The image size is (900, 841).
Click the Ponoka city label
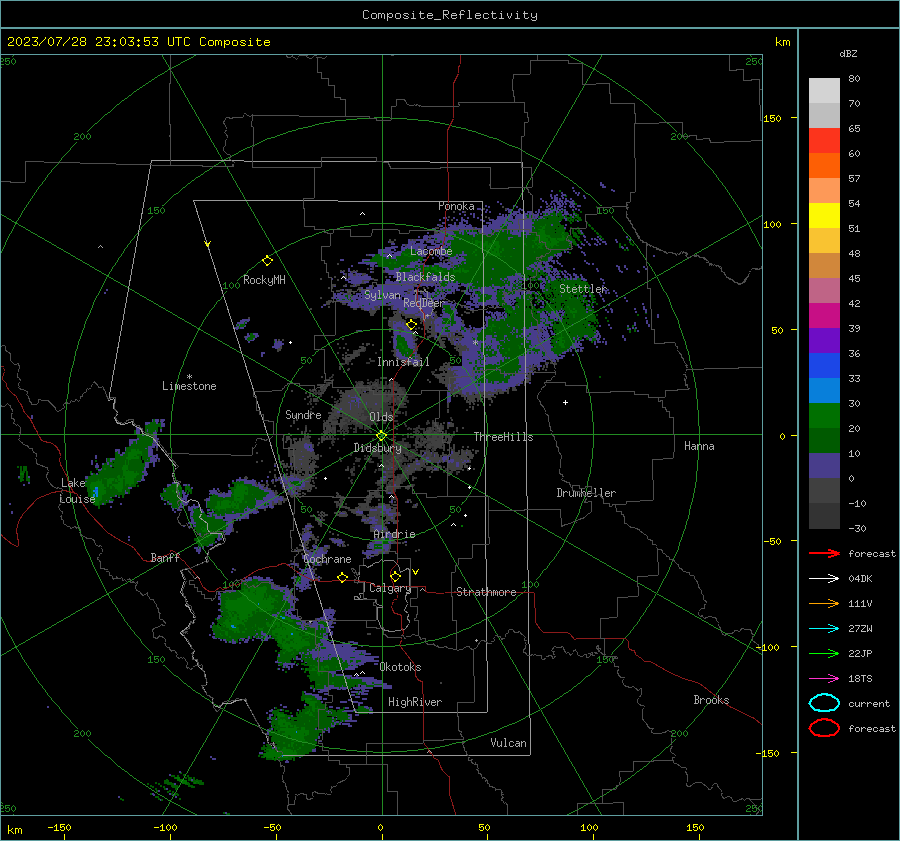(x=456, y=206)
